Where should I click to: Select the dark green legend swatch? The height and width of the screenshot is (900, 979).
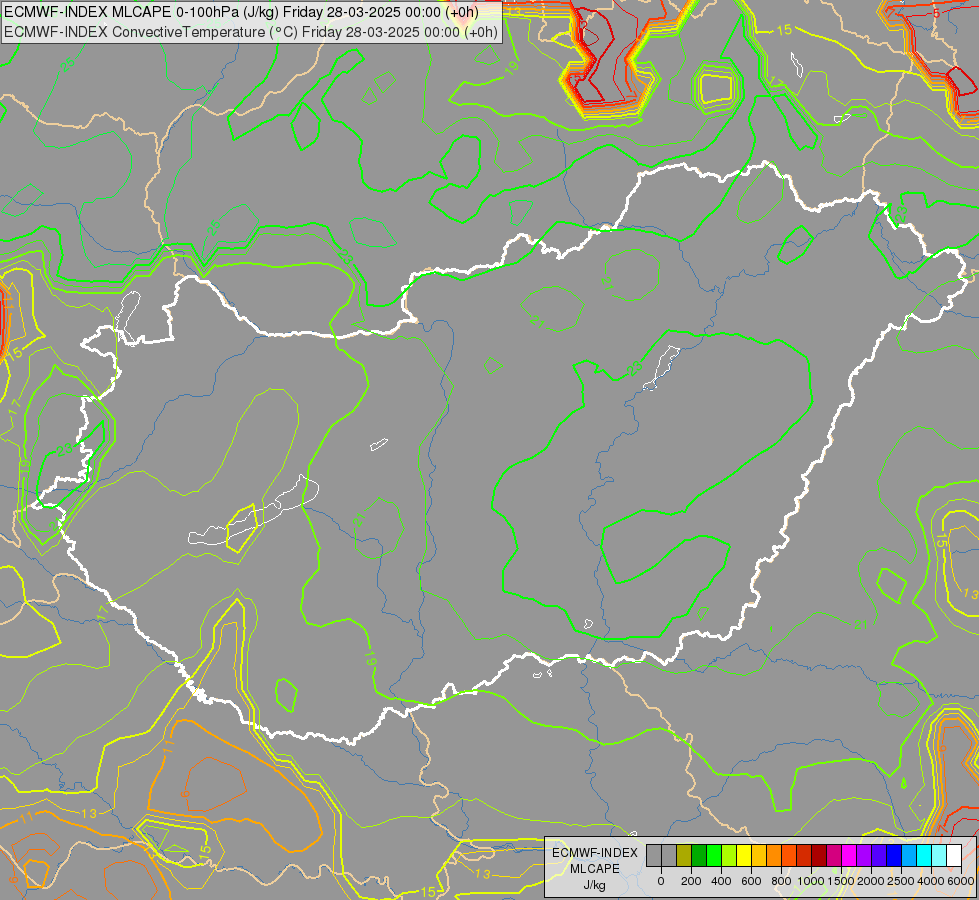(699, 856)
